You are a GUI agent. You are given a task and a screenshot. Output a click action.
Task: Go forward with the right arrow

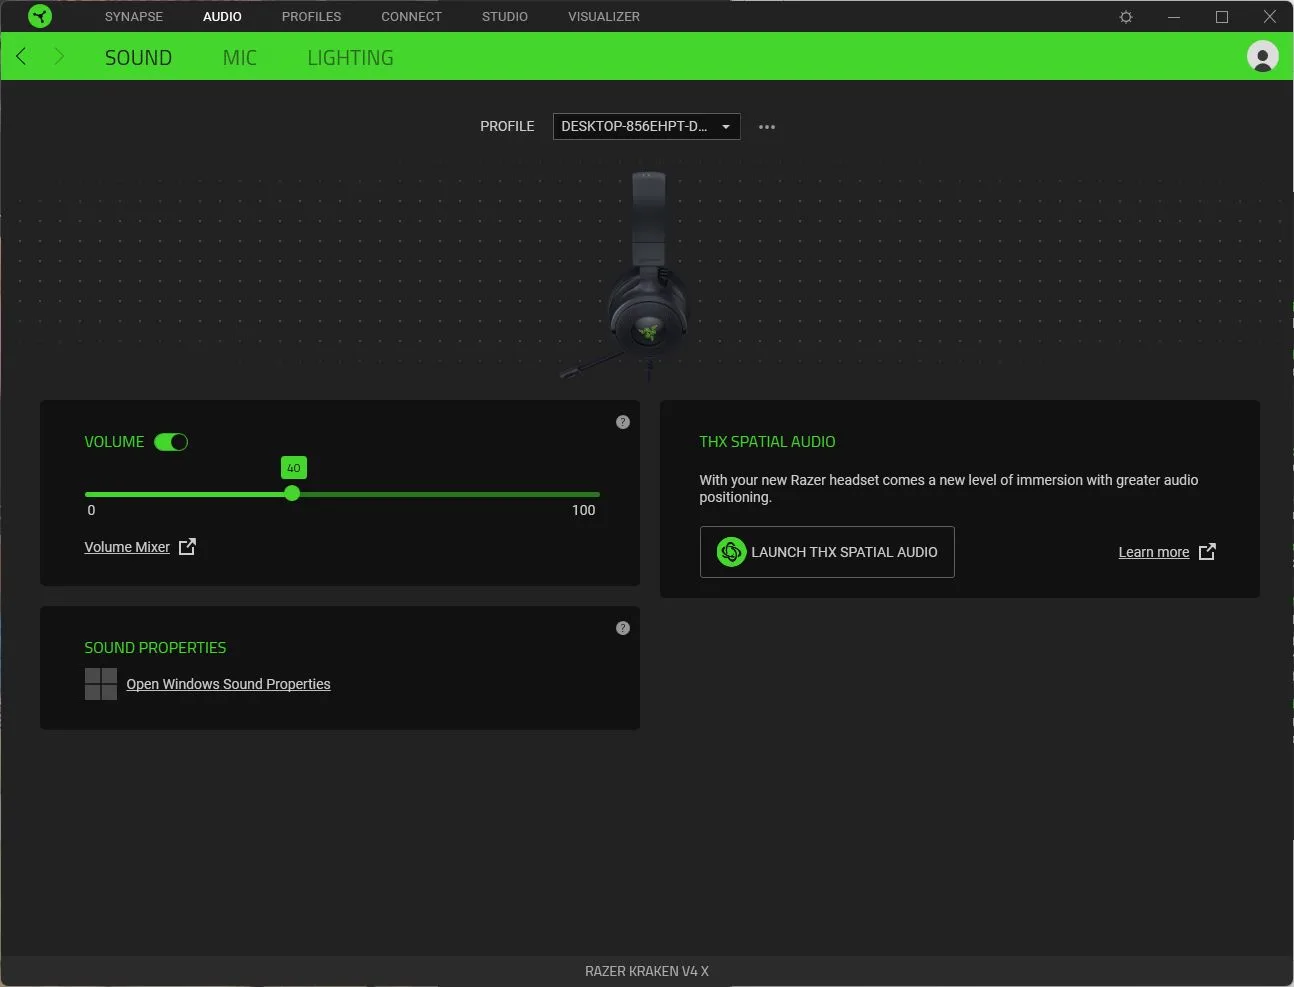58,56
